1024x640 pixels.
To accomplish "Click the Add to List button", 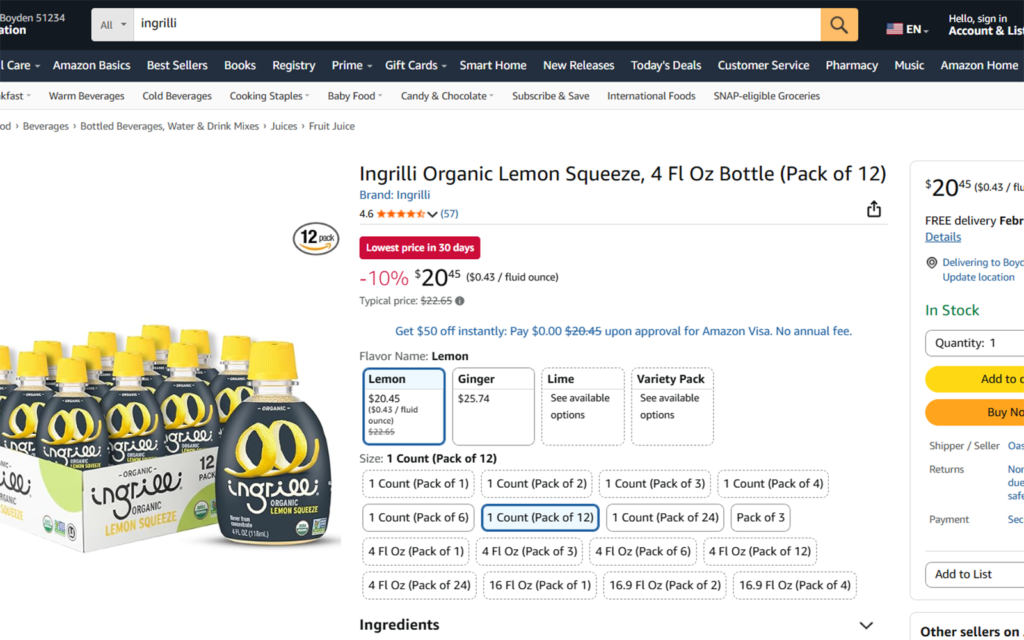I will 963,574.
